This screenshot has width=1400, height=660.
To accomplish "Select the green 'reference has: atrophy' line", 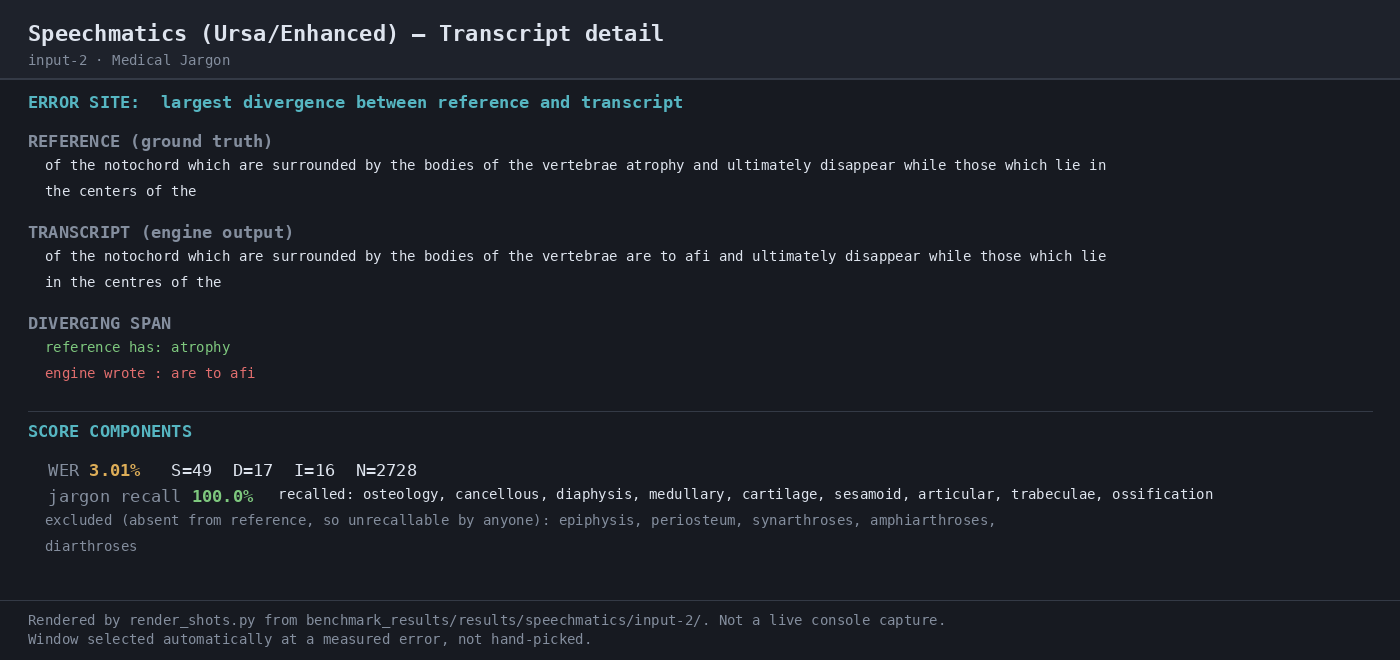I will coord(137,348).
